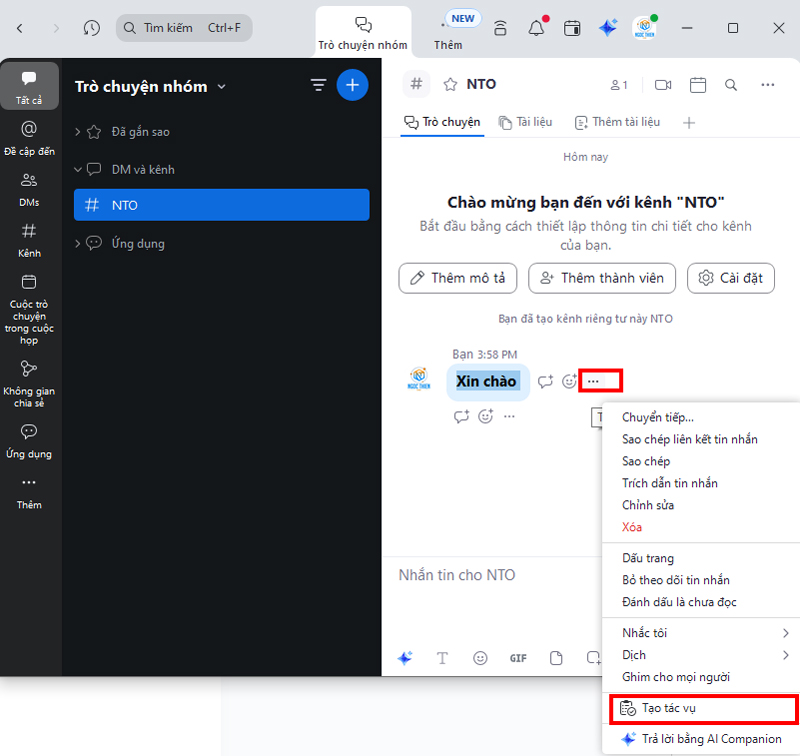Open the notifications bell icon
Screen dimensions: 800x756
537,28
